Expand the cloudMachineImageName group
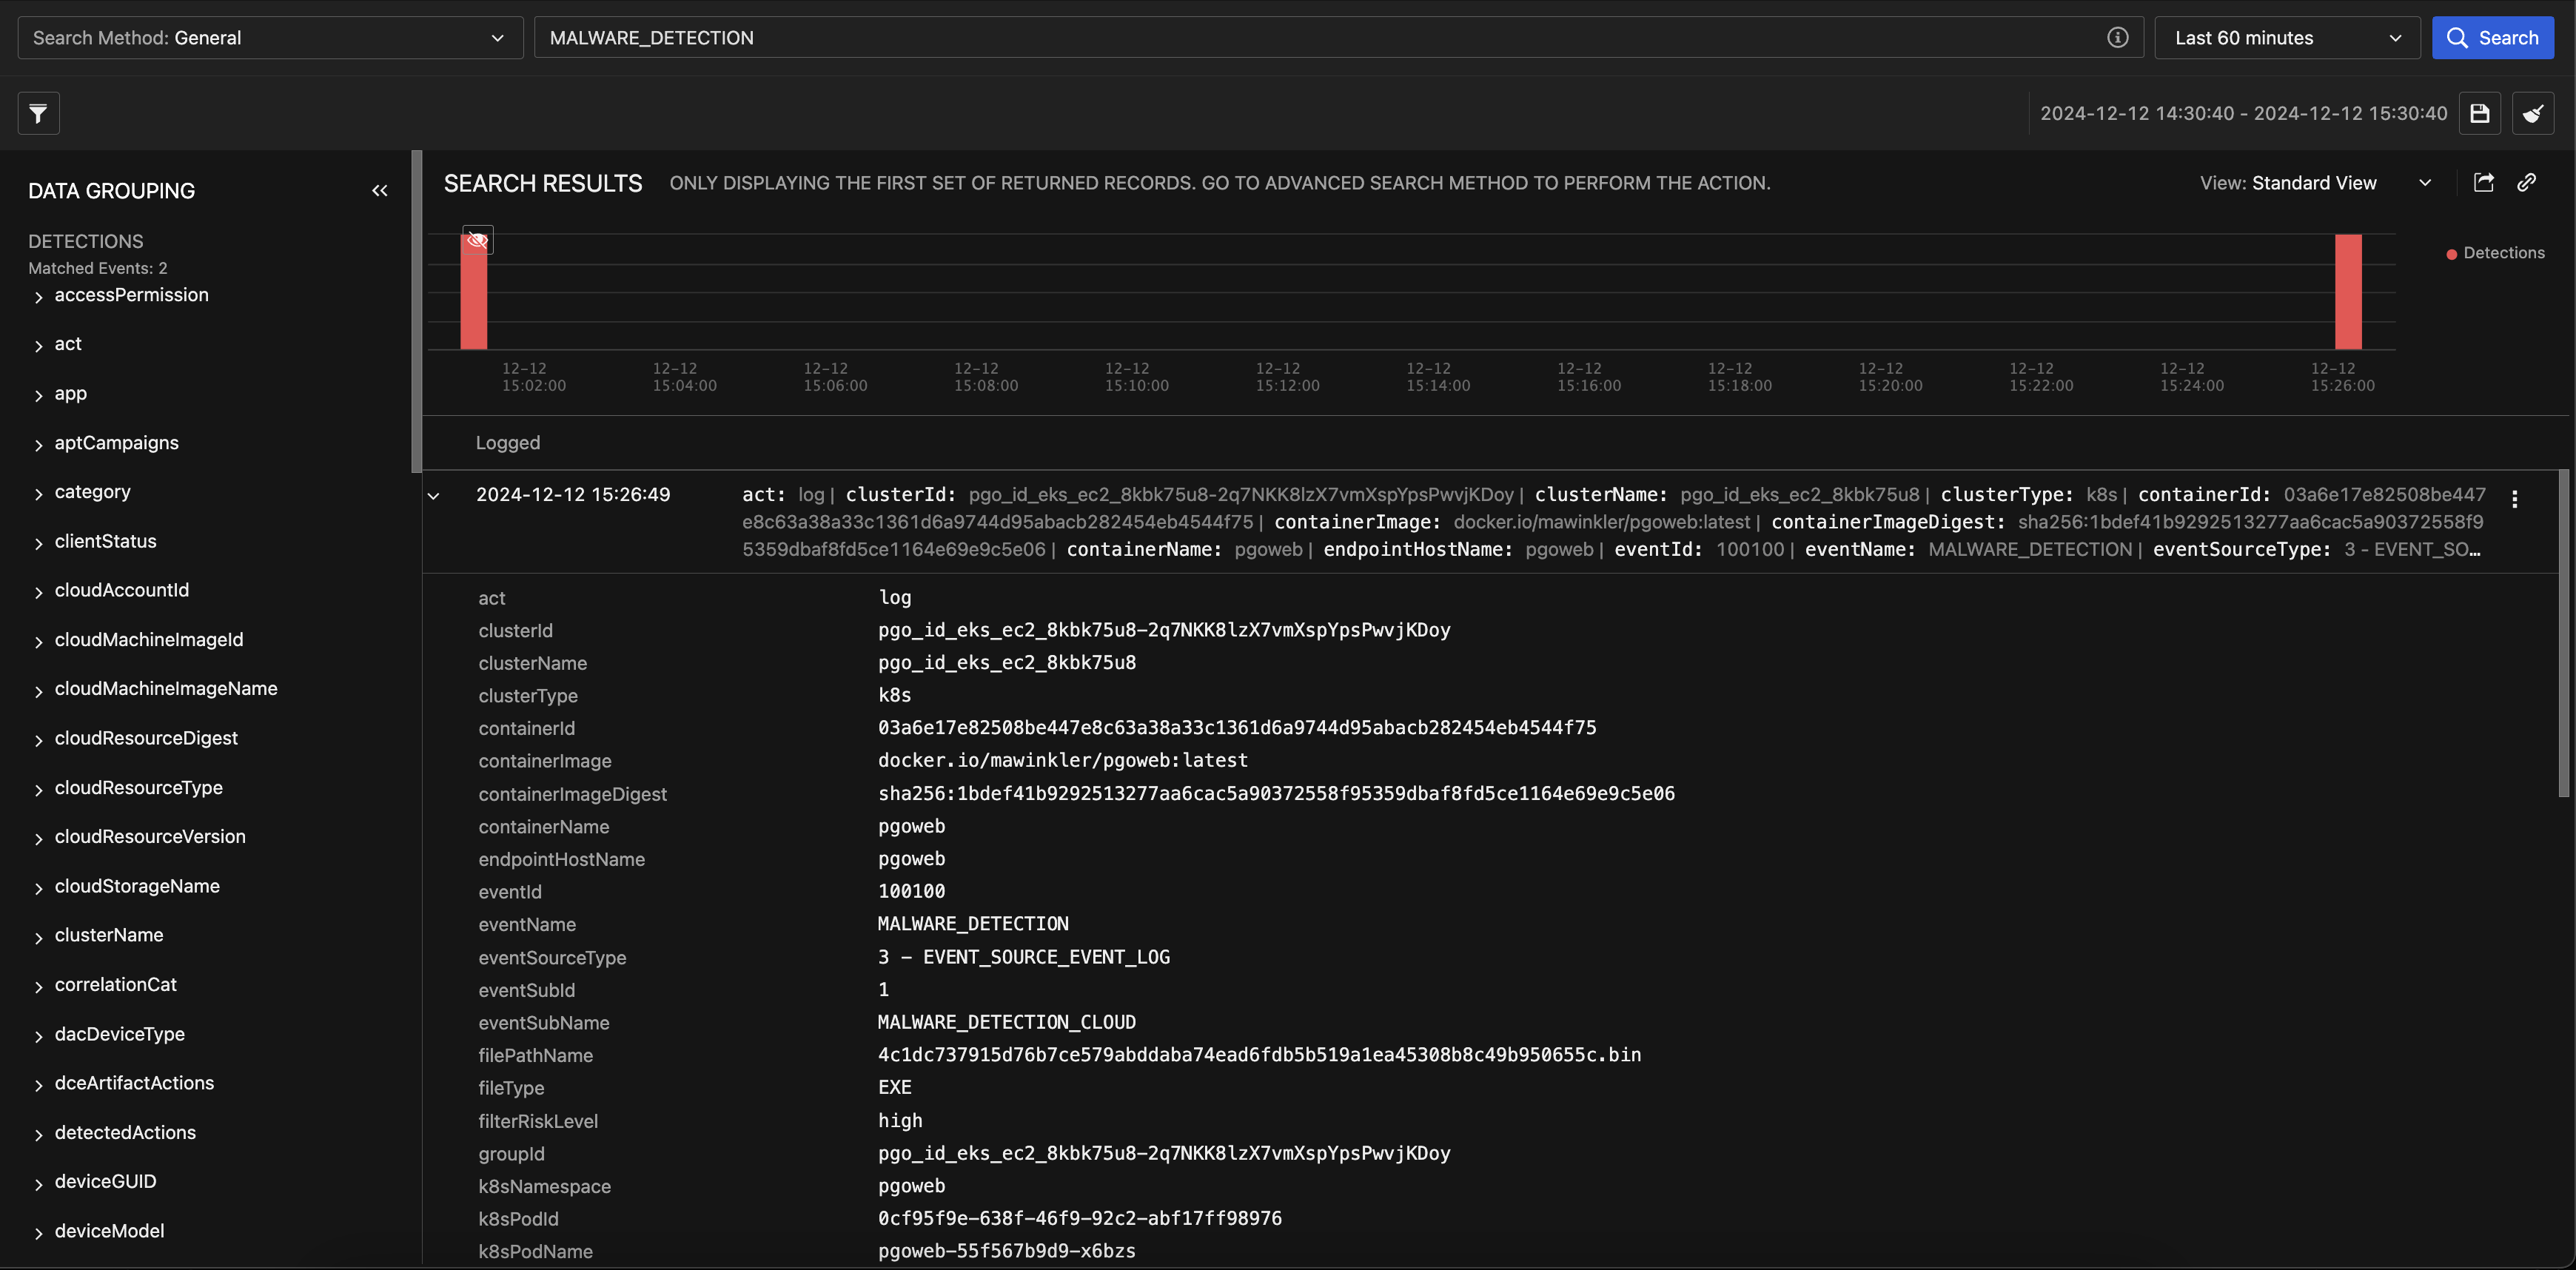Viewport: 2576px width, 1270px height. [x=38, y=691]
